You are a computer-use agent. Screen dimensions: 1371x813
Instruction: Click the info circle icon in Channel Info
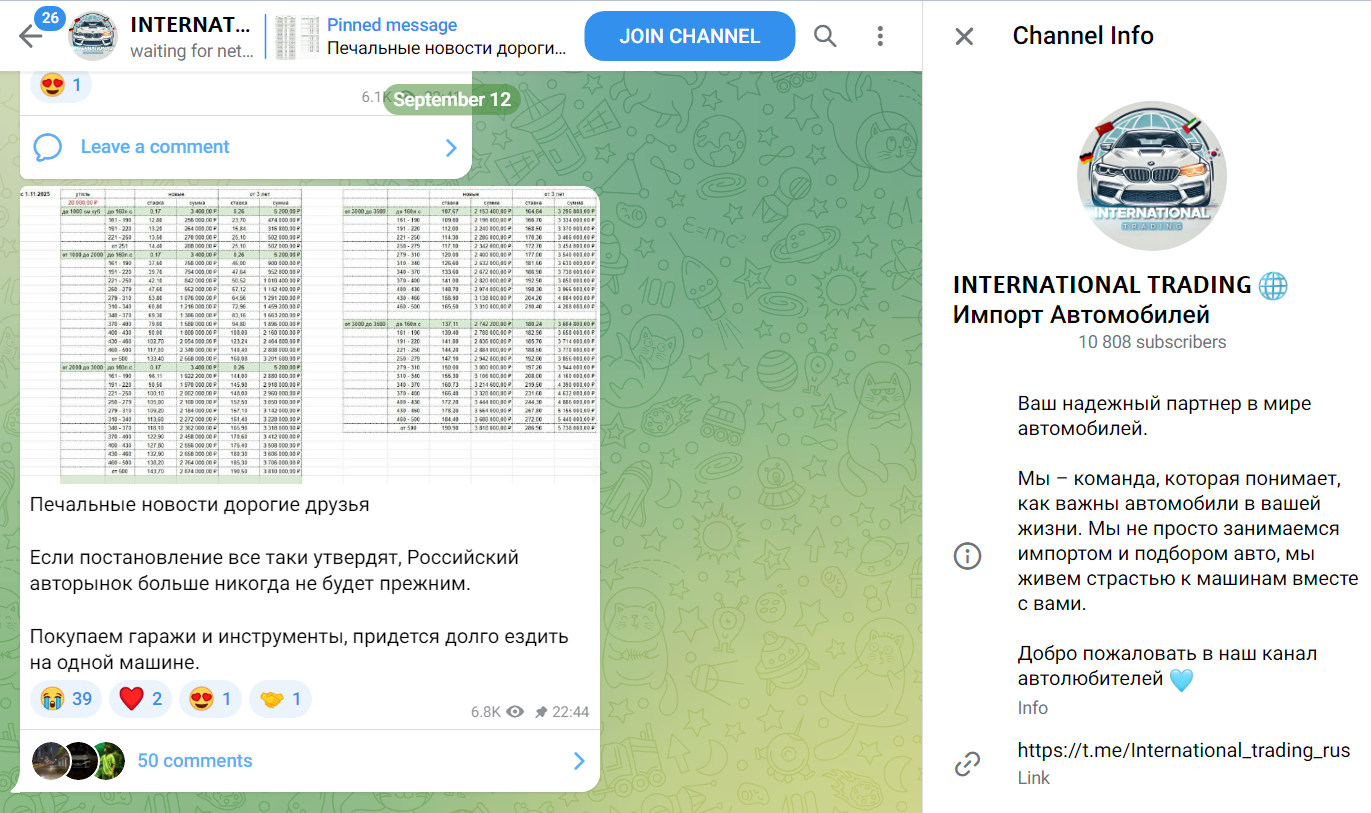pyautogui.click(x=967, y=556)
